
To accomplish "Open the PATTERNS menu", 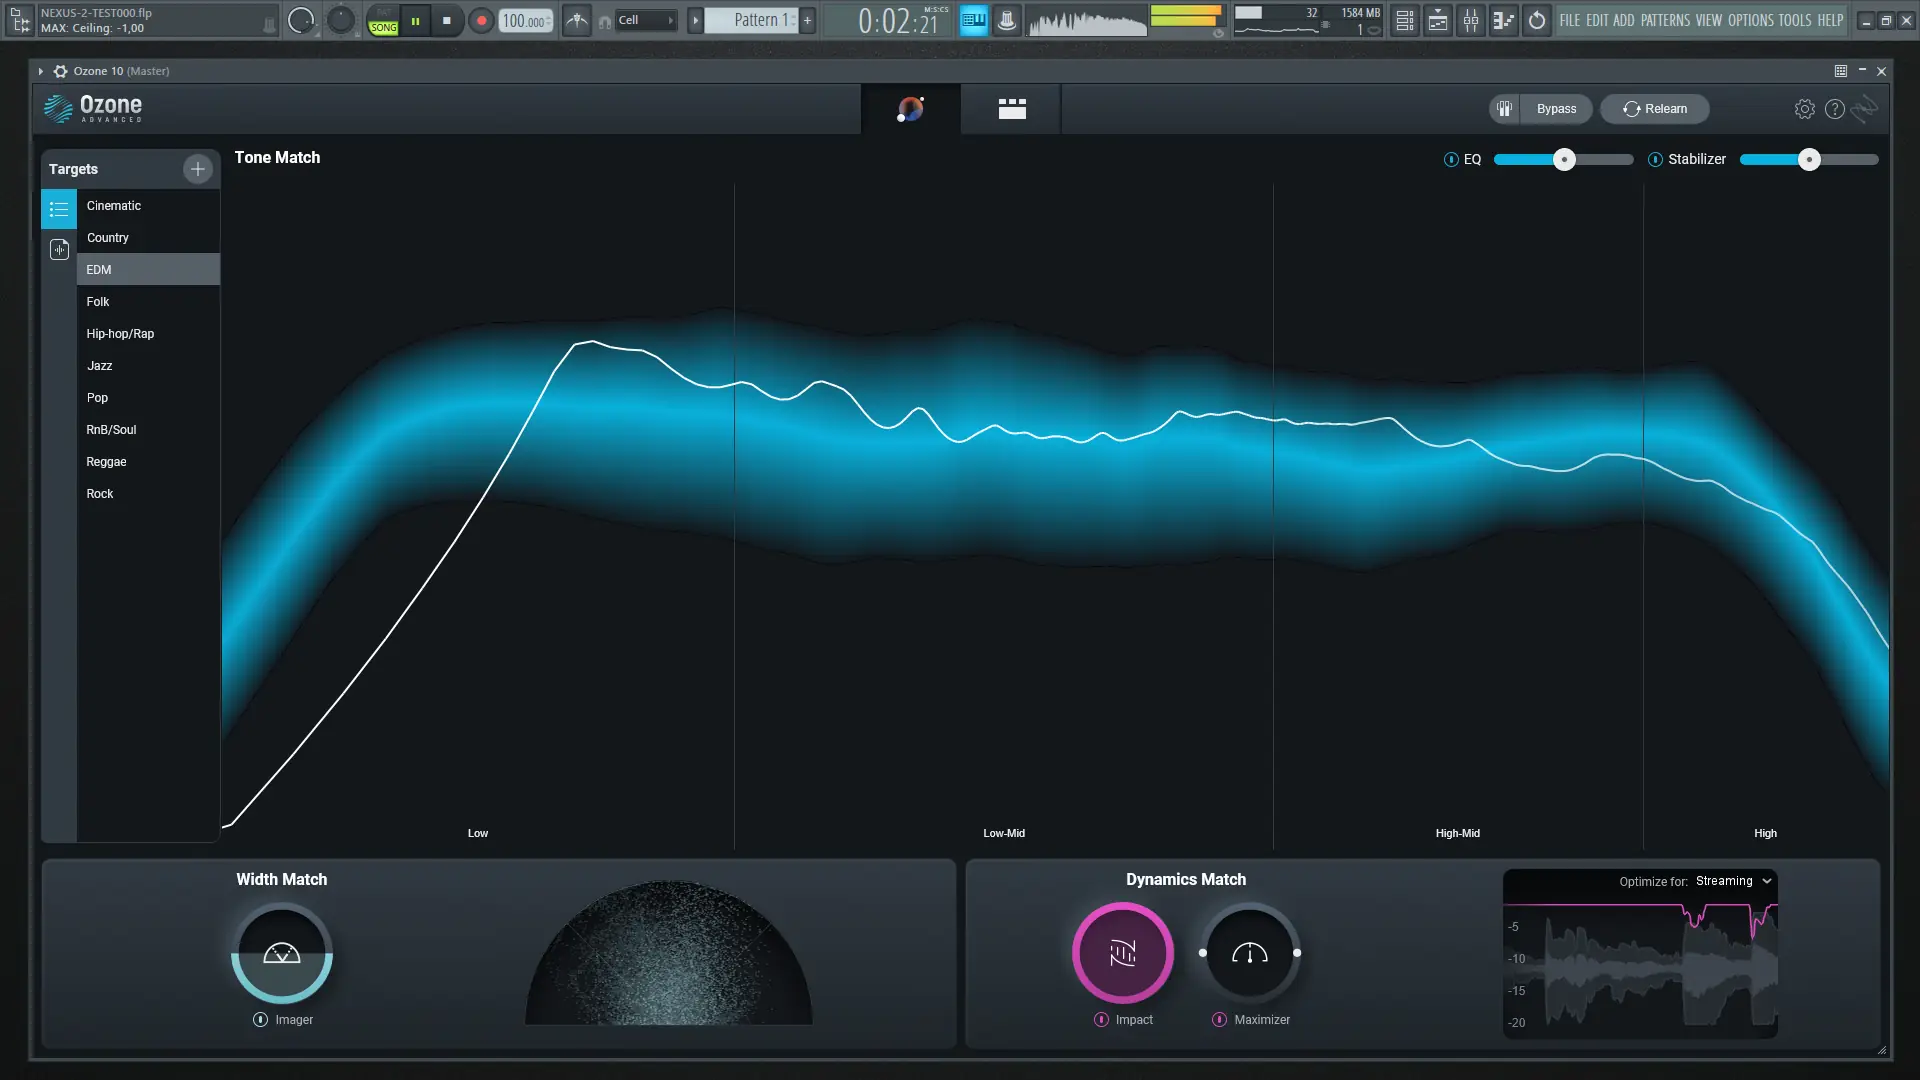I will [1665, 20].
